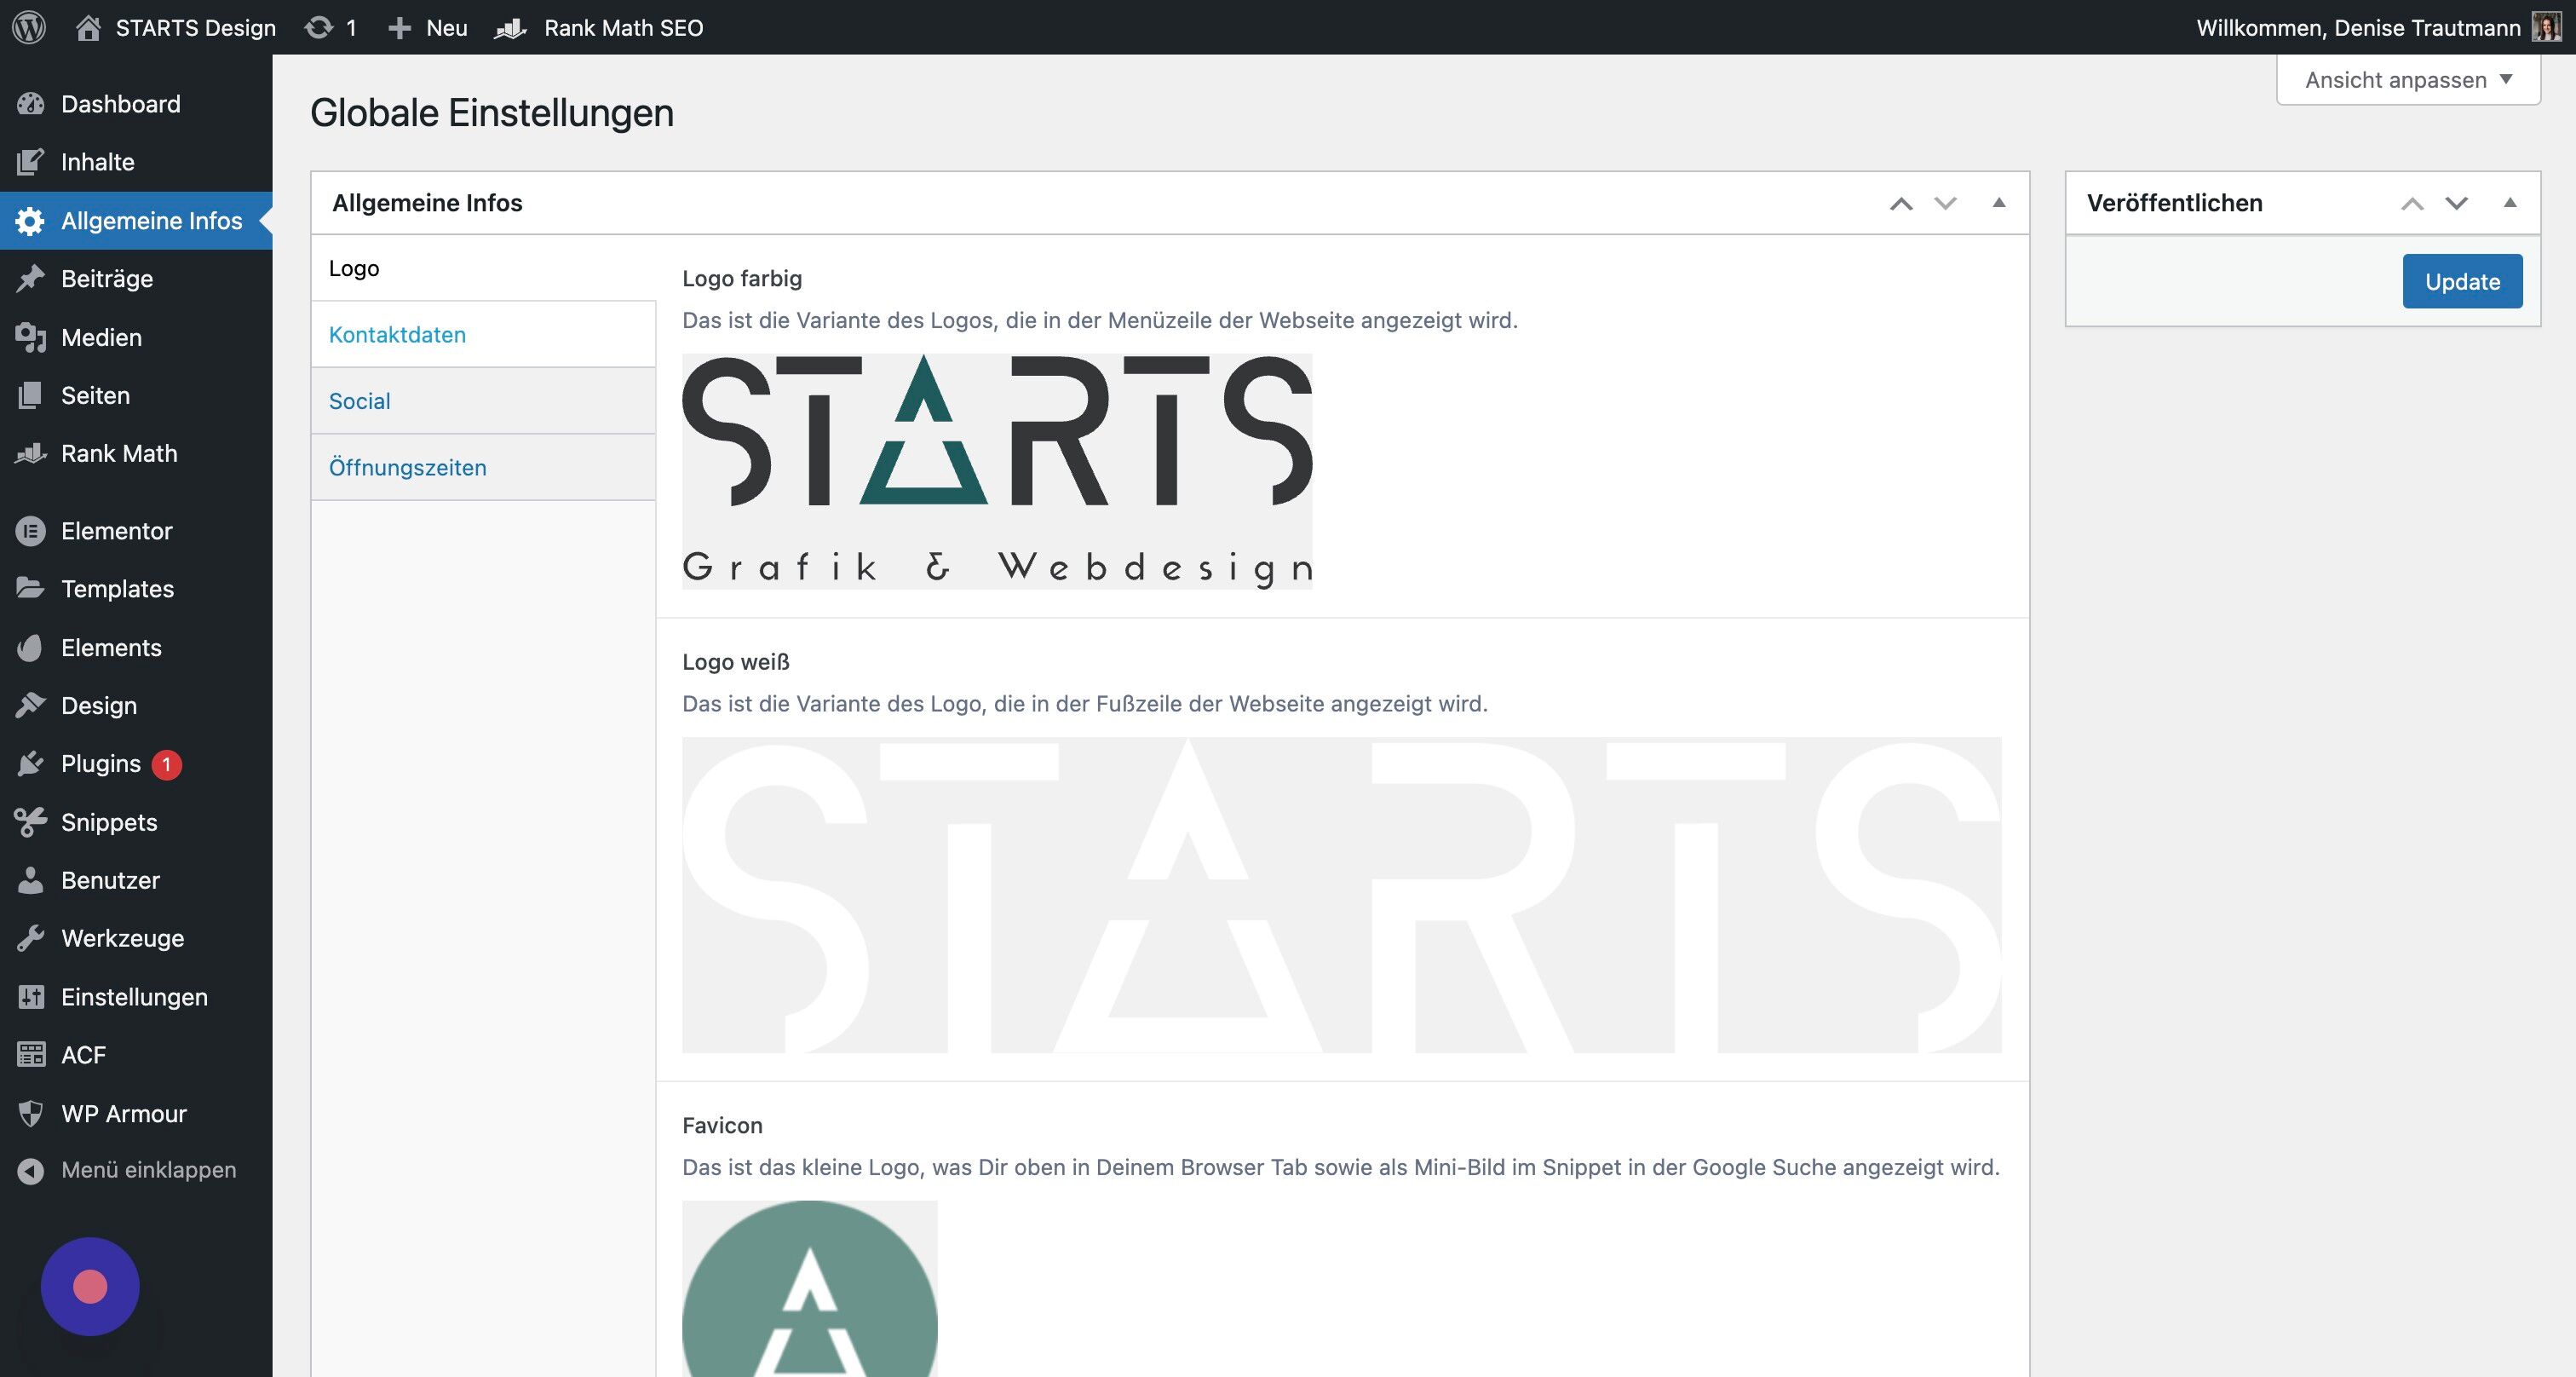
Task: Click the Werkzeuge wrench icon
Action: [31, 939]
